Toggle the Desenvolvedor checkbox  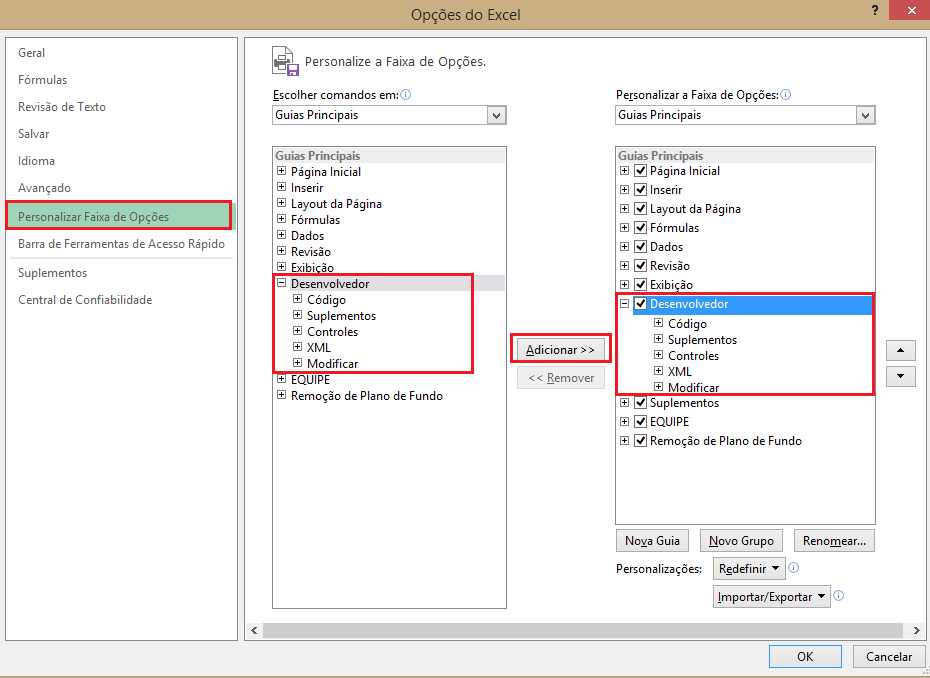coord(641,304)
